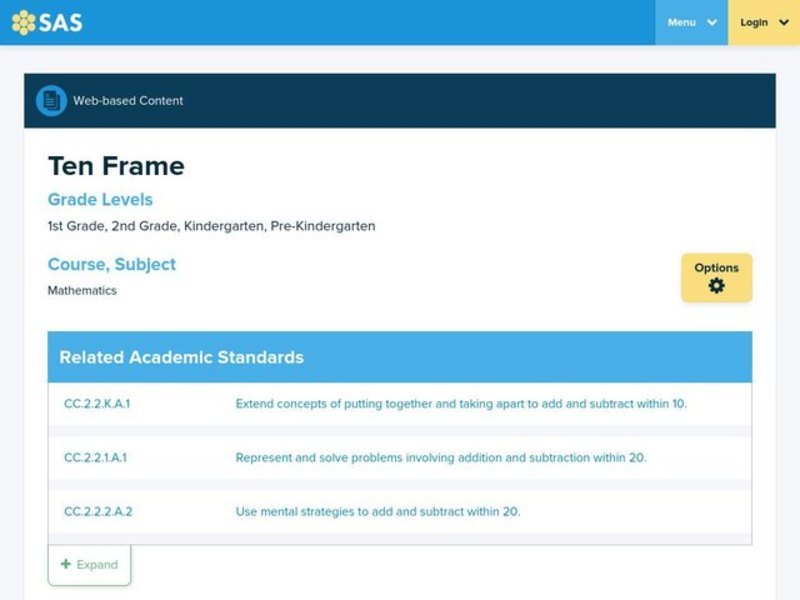
Task: Click the Grade Levels heading
Action: [100, 200]
